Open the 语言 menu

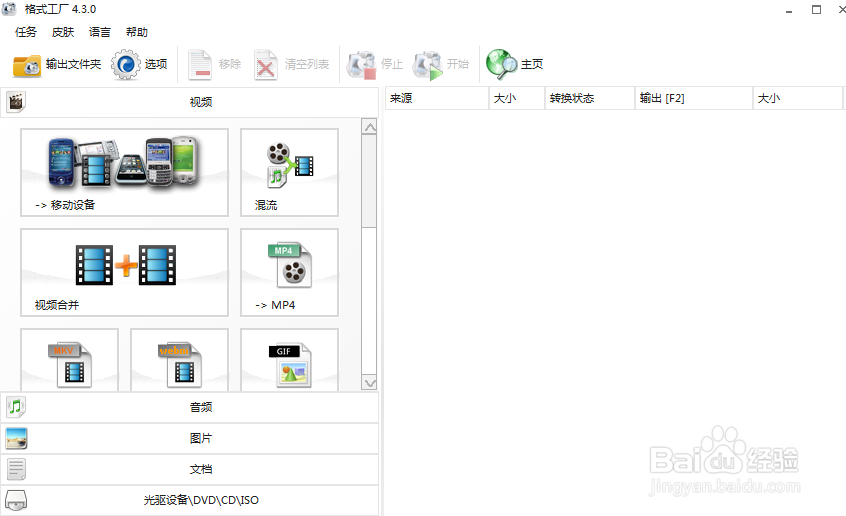pos(99,32)
